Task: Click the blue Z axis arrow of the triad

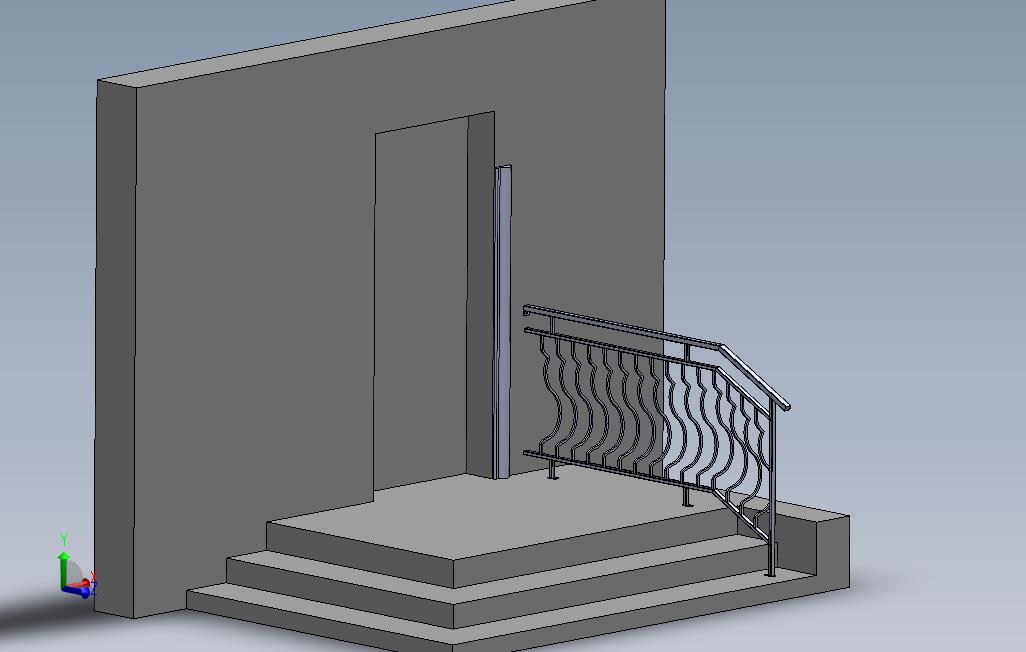Action: coord(77,591)
